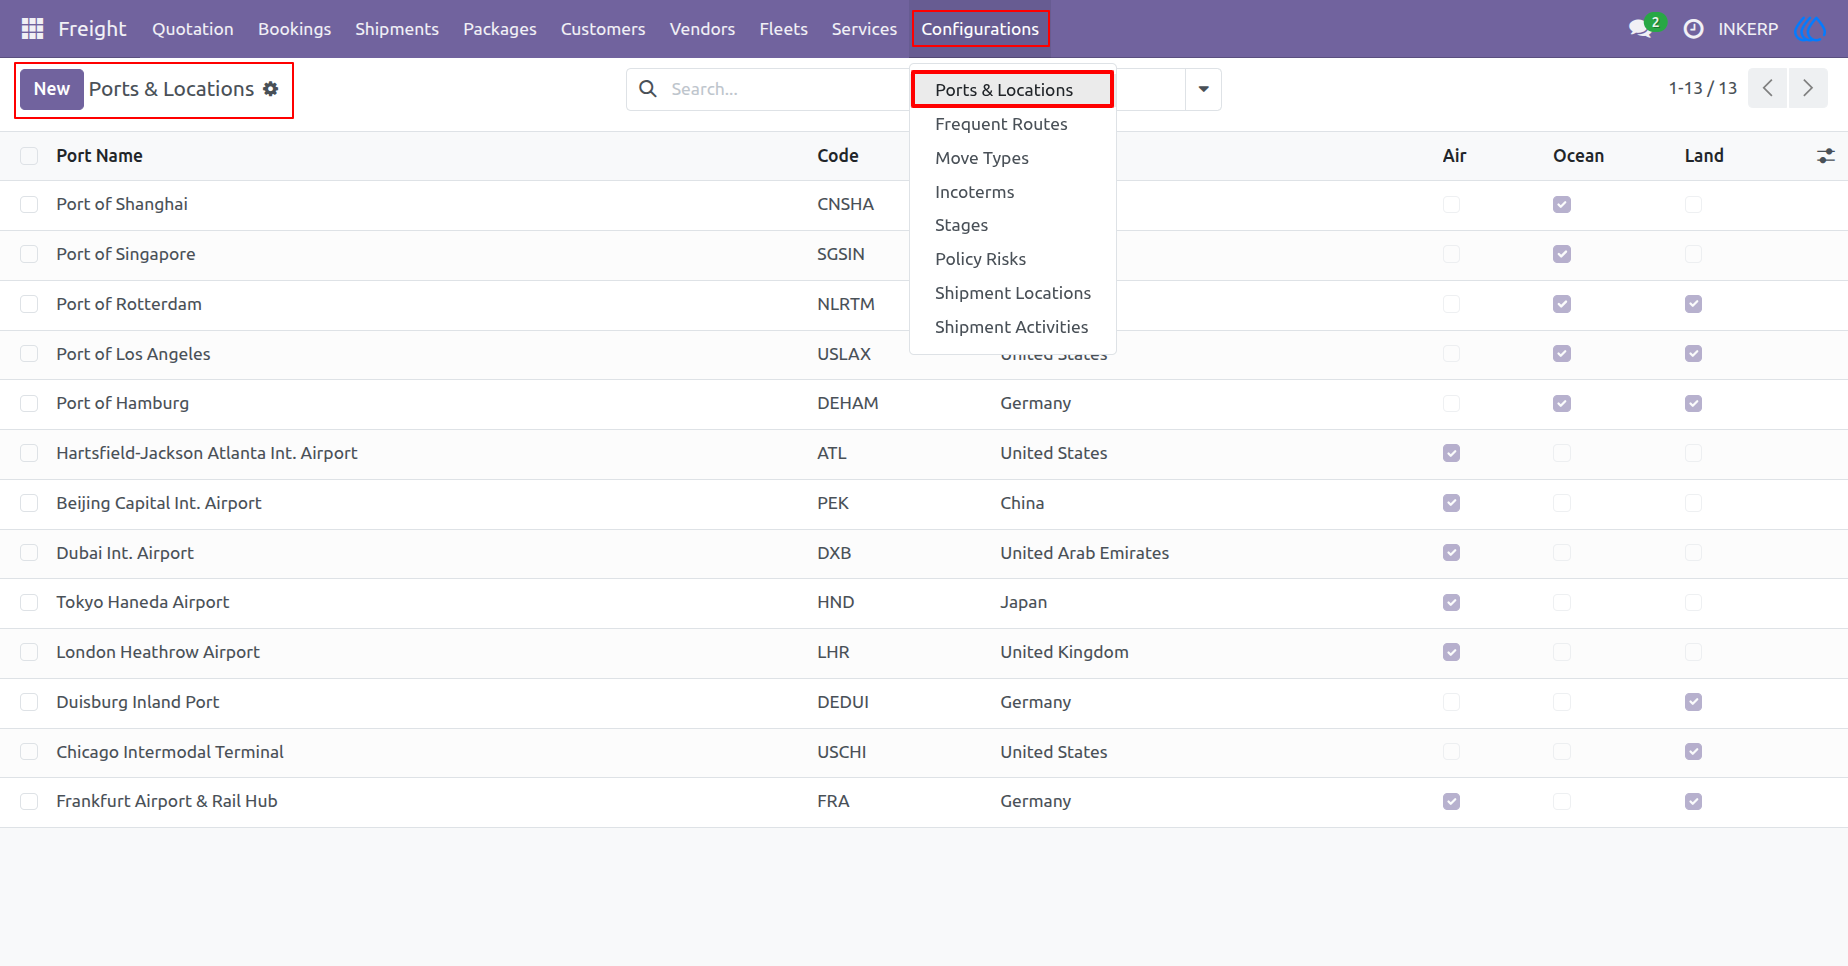Toggle Air checkbox for Beijing Capital Int. Airport
The height and width of the screenshot is (966, 1848).
[1452, 503]
